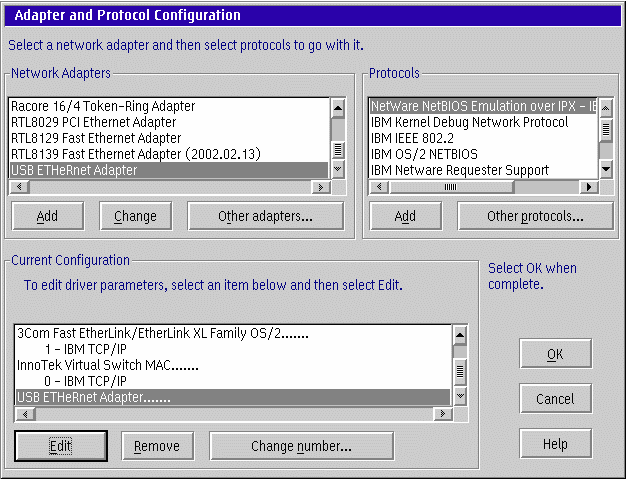Screen dimensions: 628x480
Task: Select IBM Netware Requester Support
Action: coord(483,170)
